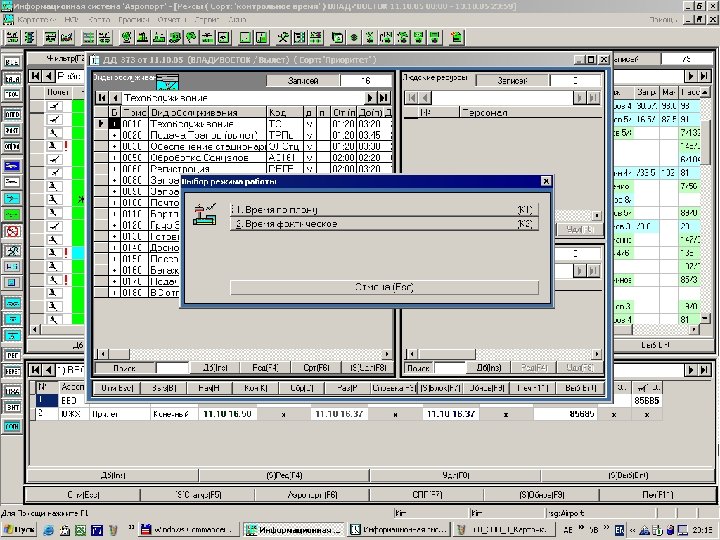Click the Персонал column header
Screen dimensions: 720x540
tap(530, 112)
